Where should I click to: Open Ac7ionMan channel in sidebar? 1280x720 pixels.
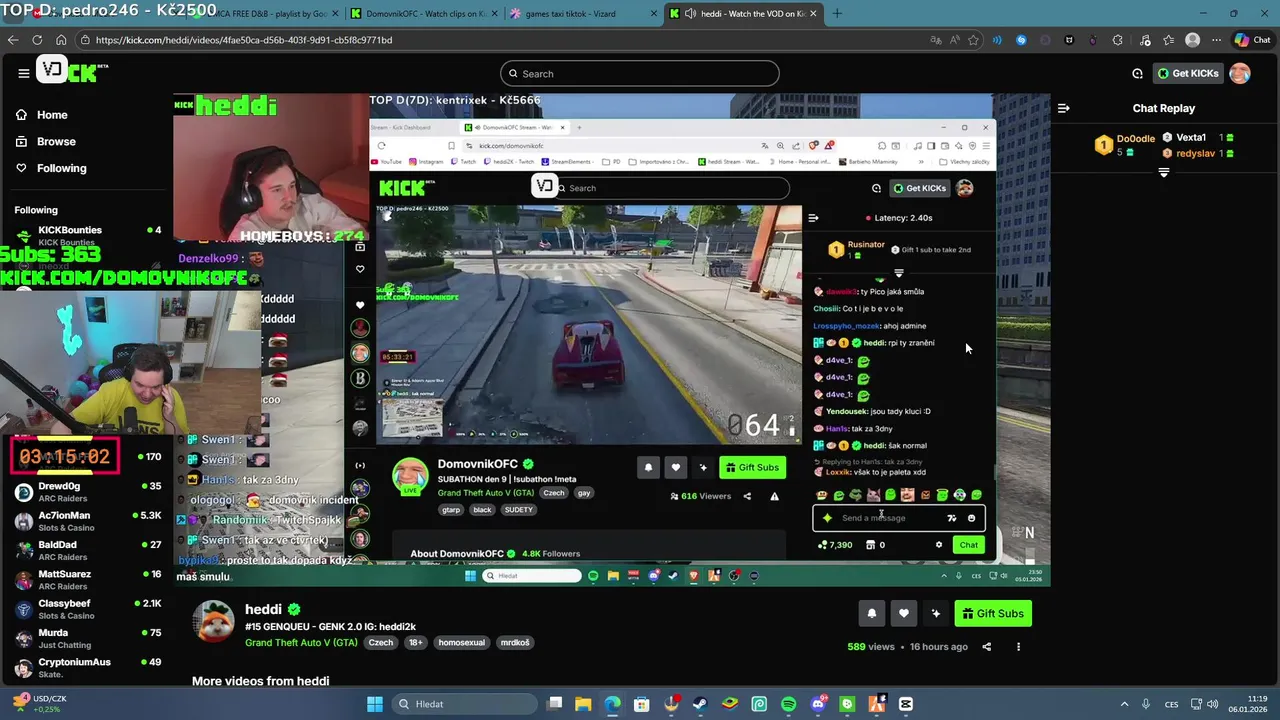pyautogui.click(x=87, y=521)
